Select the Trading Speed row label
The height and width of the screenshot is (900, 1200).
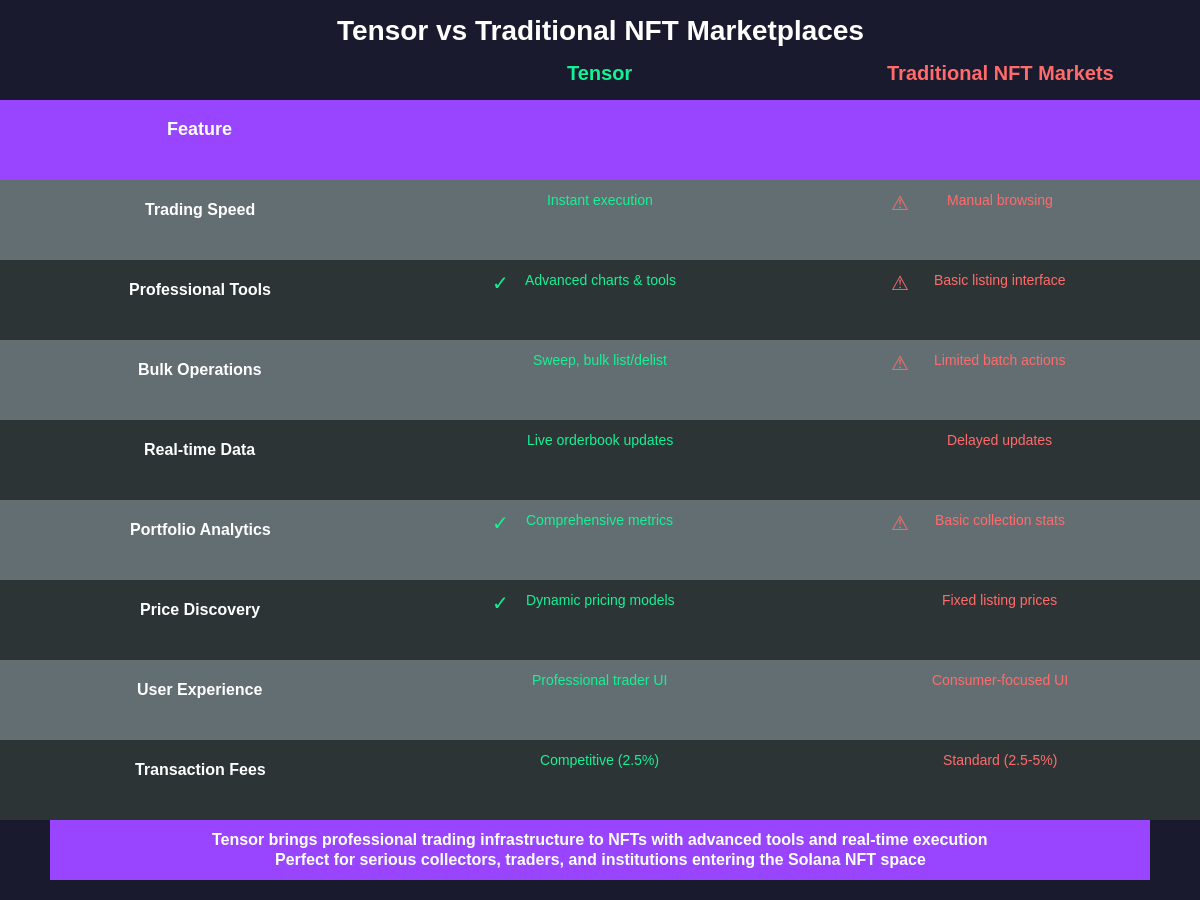pos(200,210)
